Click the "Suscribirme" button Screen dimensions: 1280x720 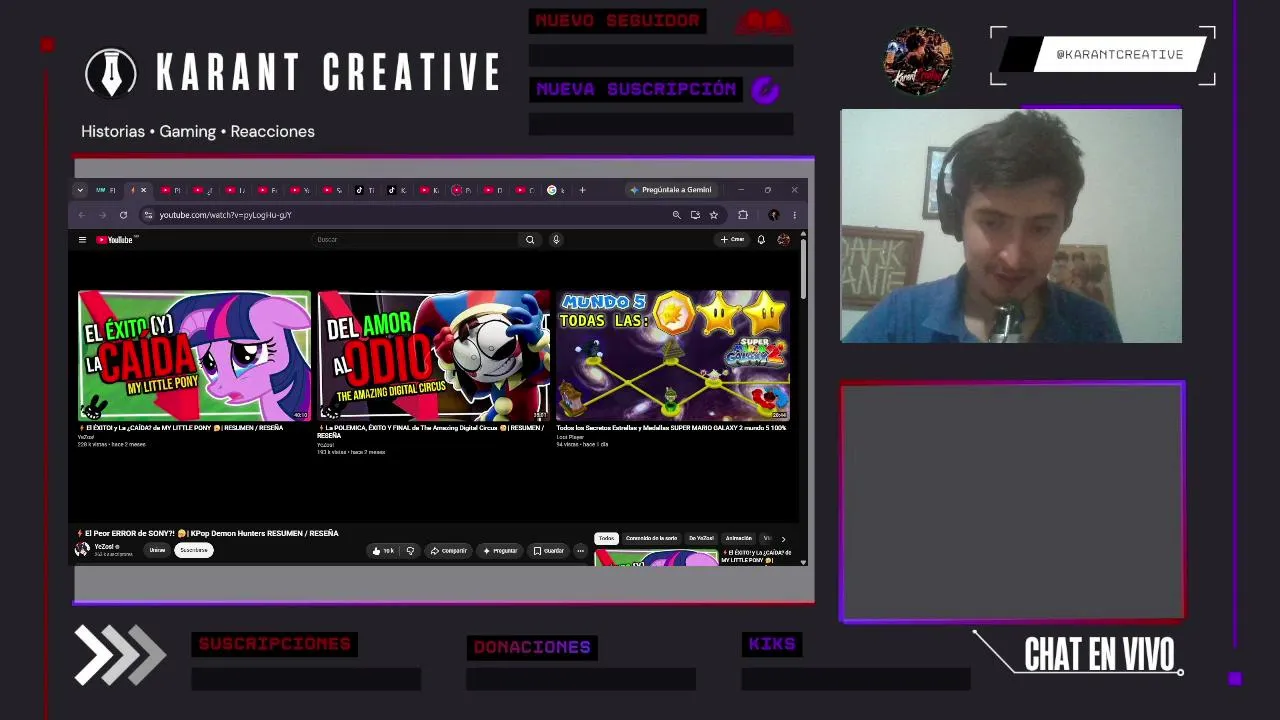[x=194, y=551]
